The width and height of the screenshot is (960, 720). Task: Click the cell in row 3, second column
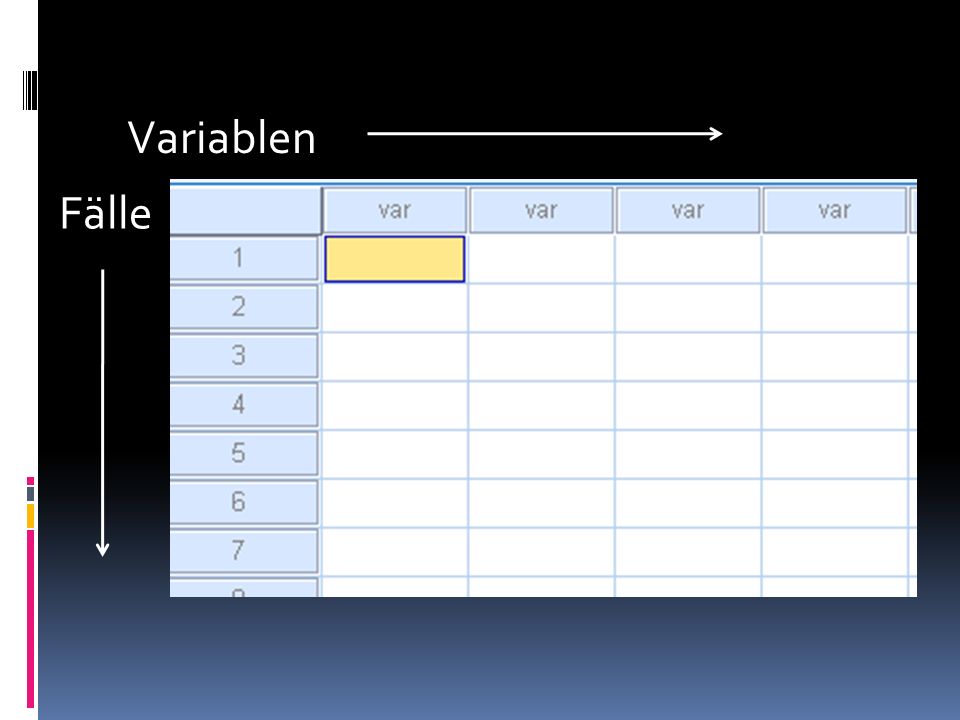point(541,356)
